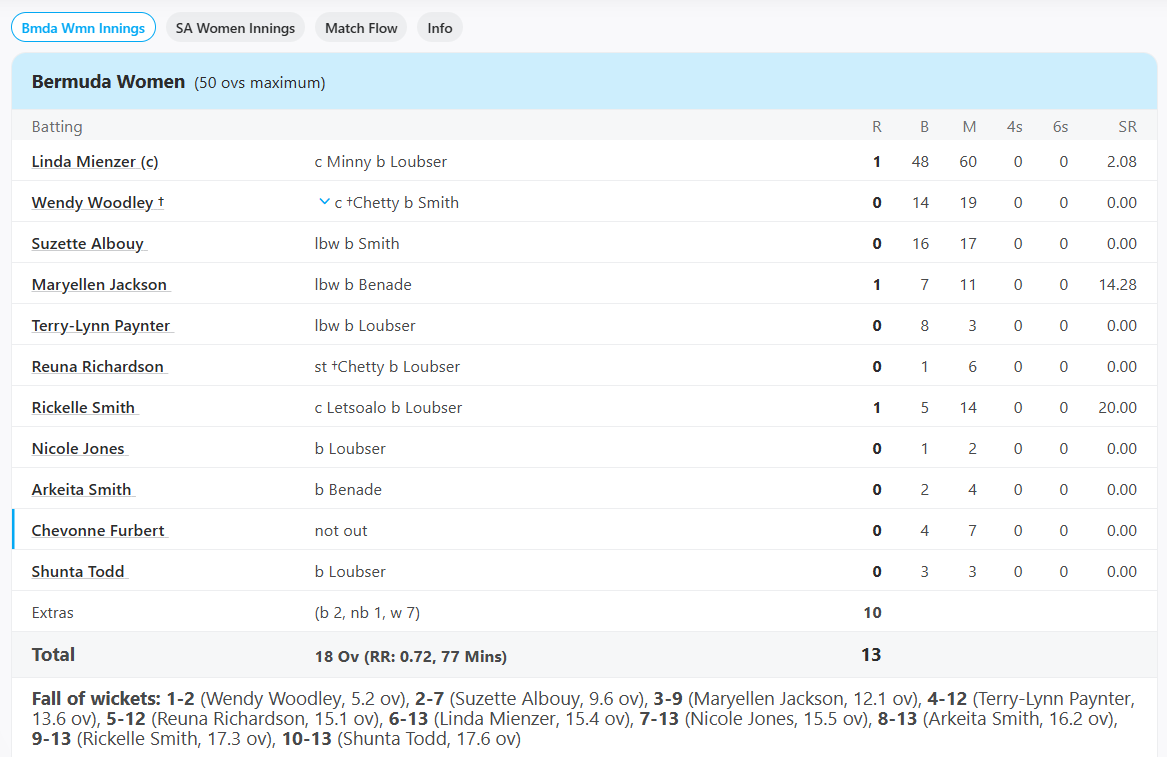This screenshot has width=1167, height=757.
Task: Select 'c †Chetty b Smith' dismissal text
Action: pyautogui.click(x=397, y=202)
